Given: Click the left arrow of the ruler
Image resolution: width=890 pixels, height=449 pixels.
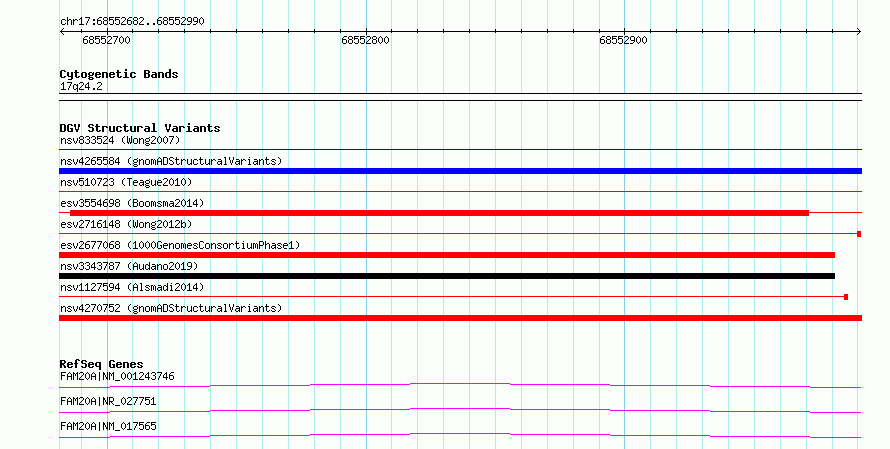Looking at the screenshot, I should [x=62, y=32].
